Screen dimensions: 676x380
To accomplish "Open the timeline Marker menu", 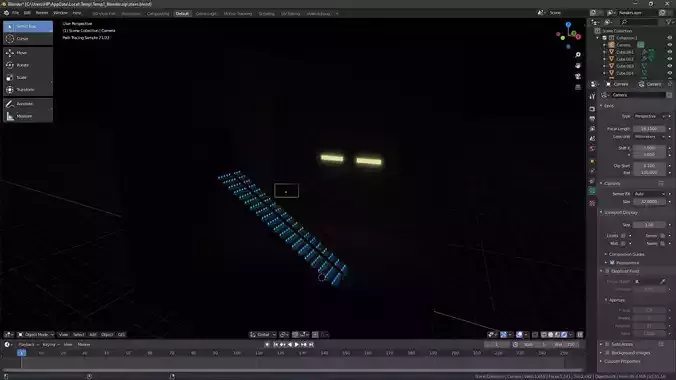I will 84,345.
